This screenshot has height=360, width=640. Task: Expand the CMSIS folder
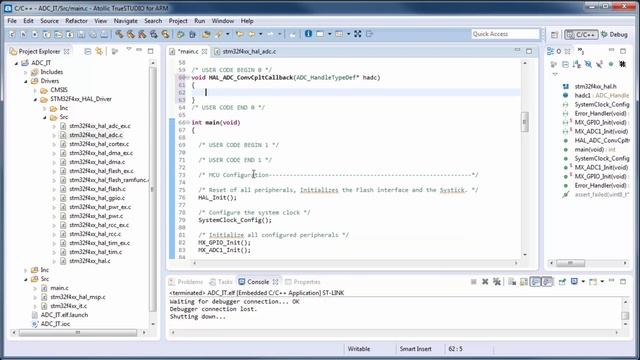coord(35,90)
